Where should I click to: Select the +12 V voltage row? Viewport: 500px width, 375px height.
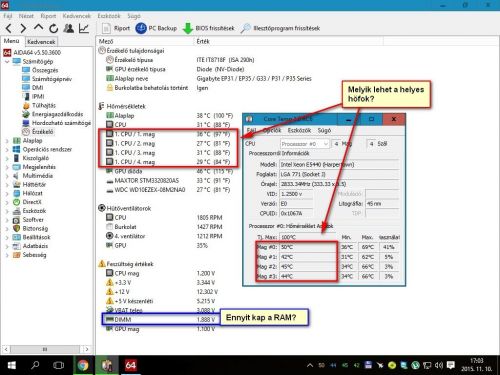coord(162,292)
